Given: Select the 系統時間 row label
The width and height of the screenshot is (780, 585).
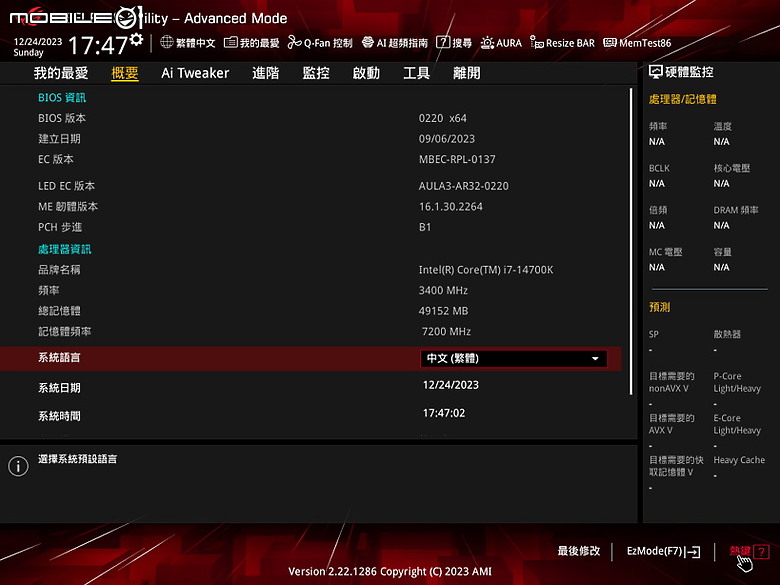Looking at the screenshot, I should [59, 416].
